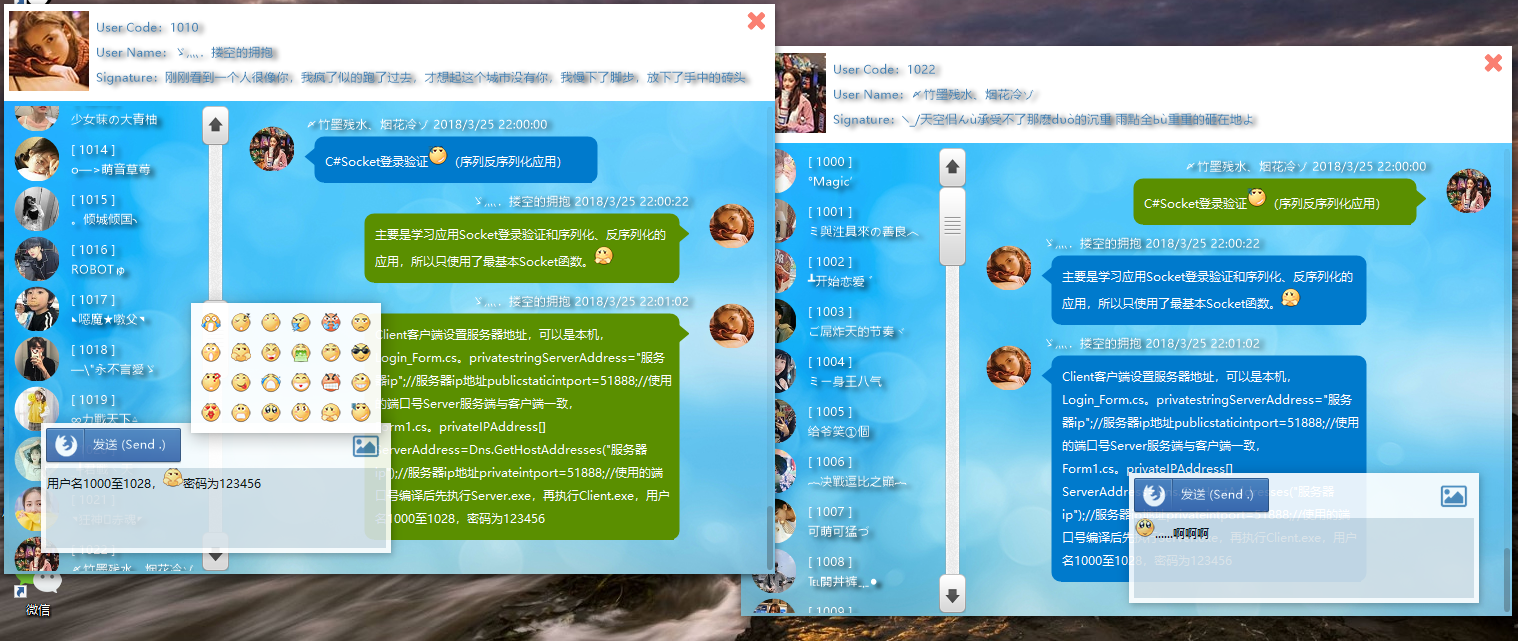This screenshot has height=641, width=1518.
Task: Select contact [ 1002 ] 开始恋爱 in the right window
Action: point(855,272)
